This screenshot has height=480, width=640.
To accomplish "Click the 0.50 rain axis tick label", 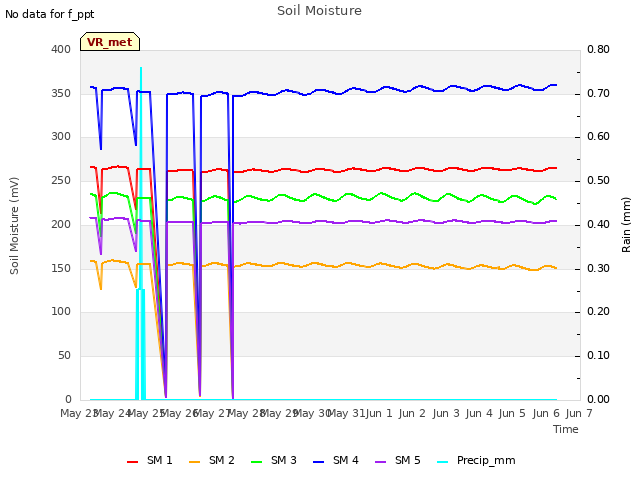I will point(598,180).
